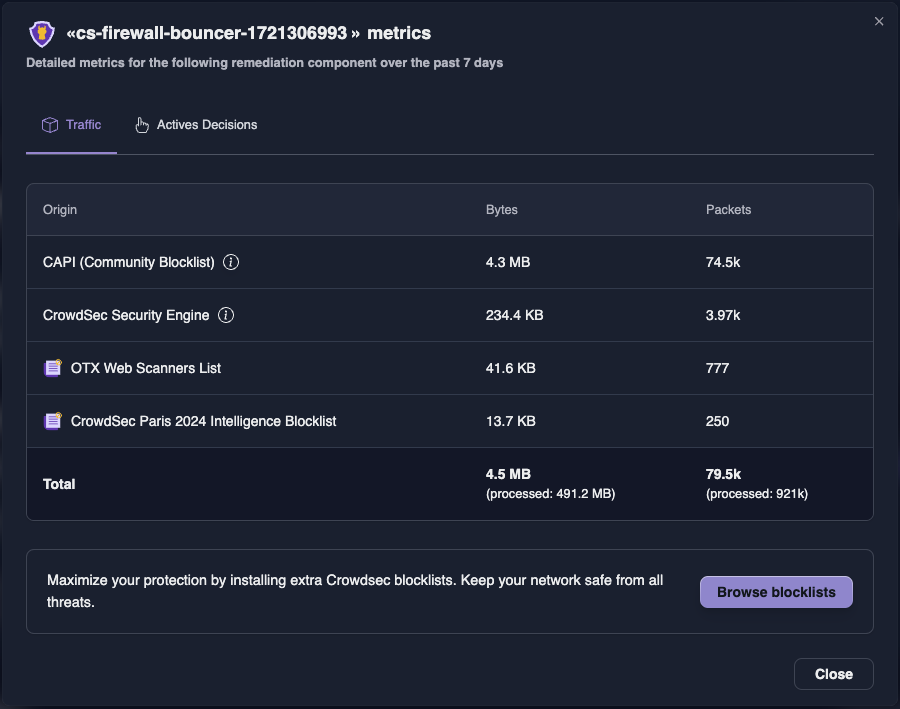
Task: Click the hand icon beside Actives Decisions
Action: coord(141,124)
